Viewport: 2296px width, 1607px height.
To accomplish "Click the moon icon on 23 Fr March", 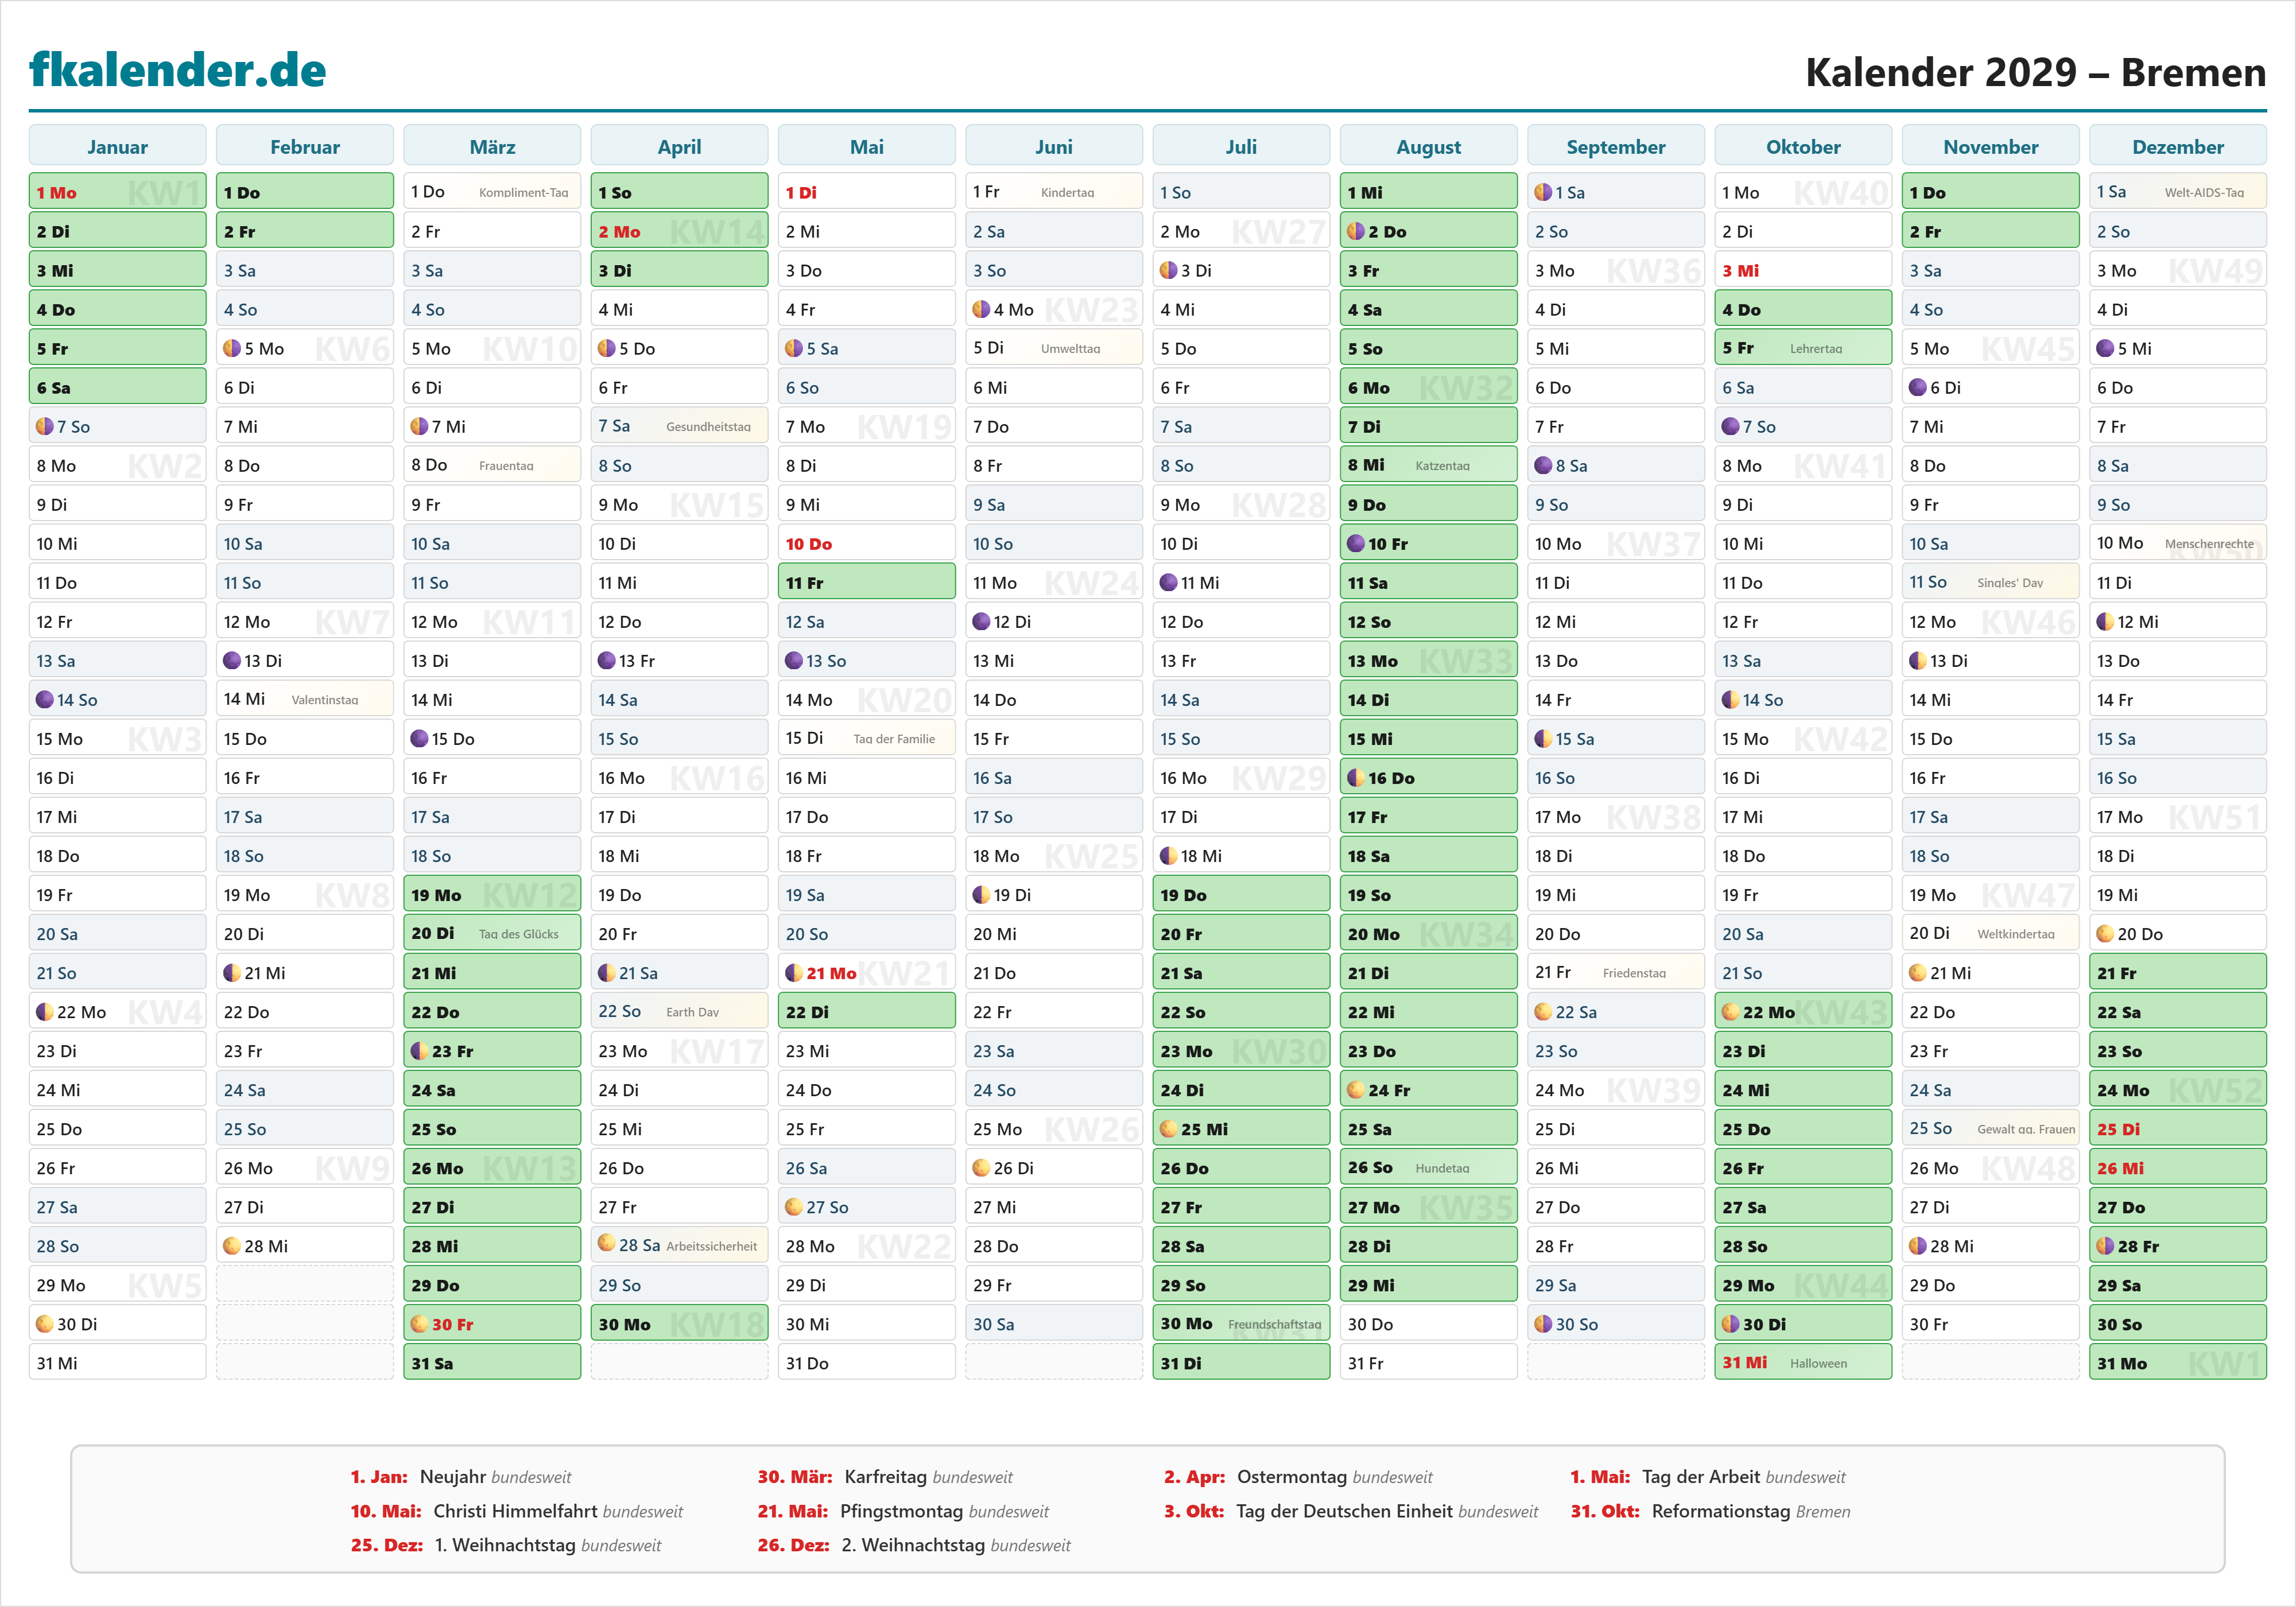I will tap(420, 1051).
